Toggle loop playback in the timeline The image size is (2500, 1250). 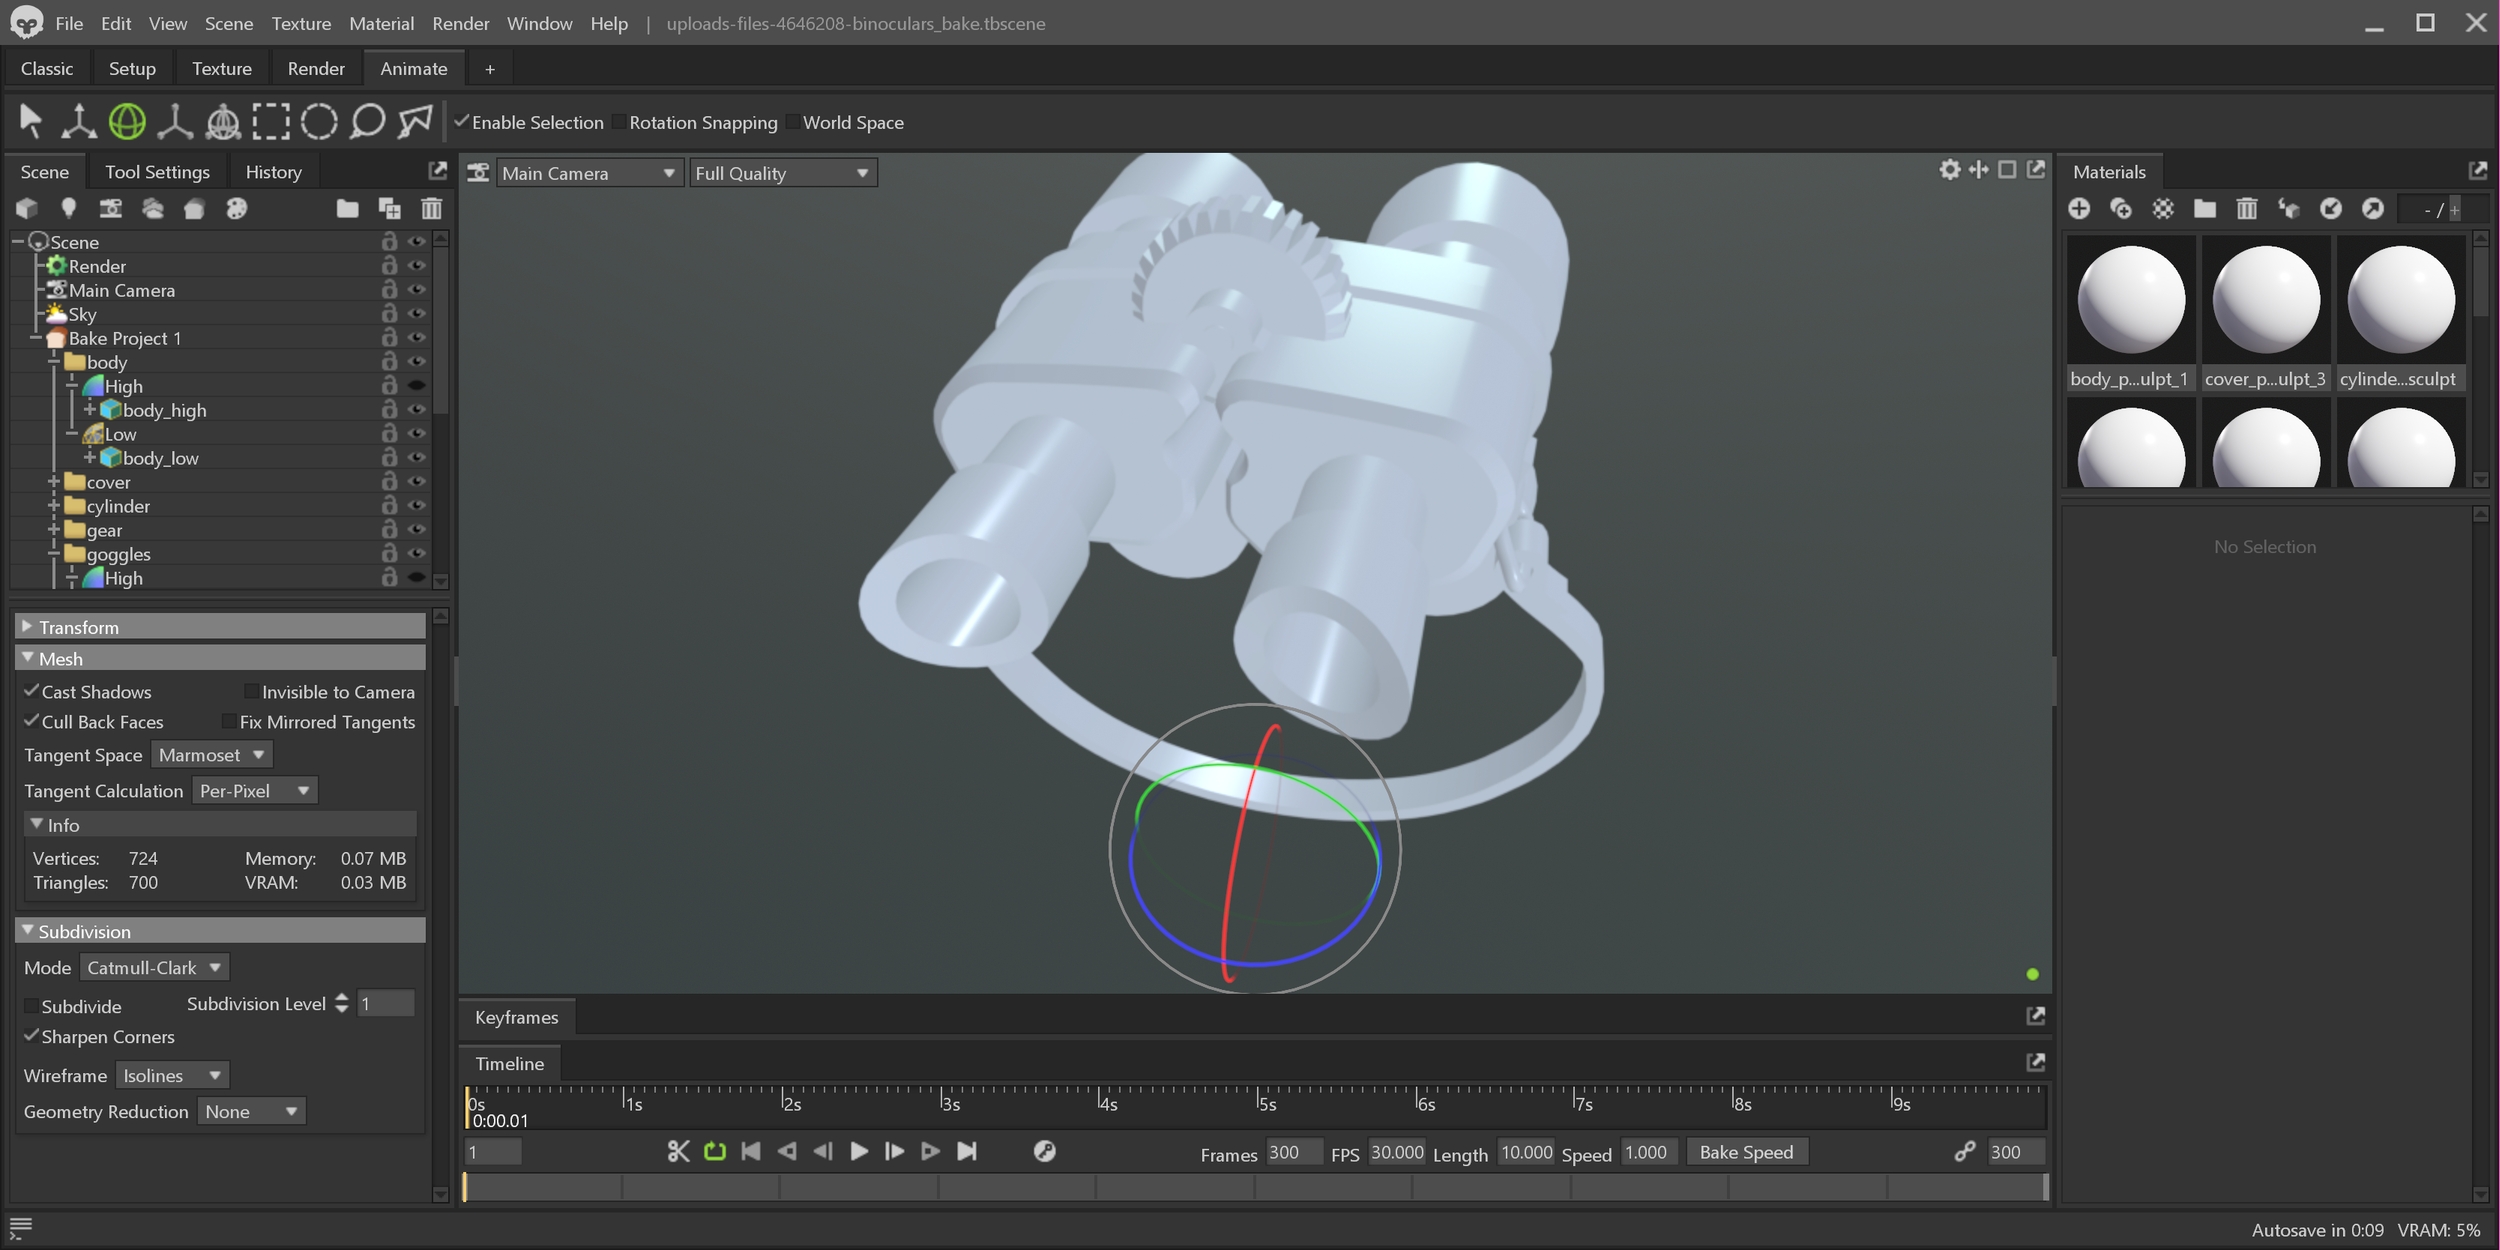pyautogui.click(x=714, y=1151)
